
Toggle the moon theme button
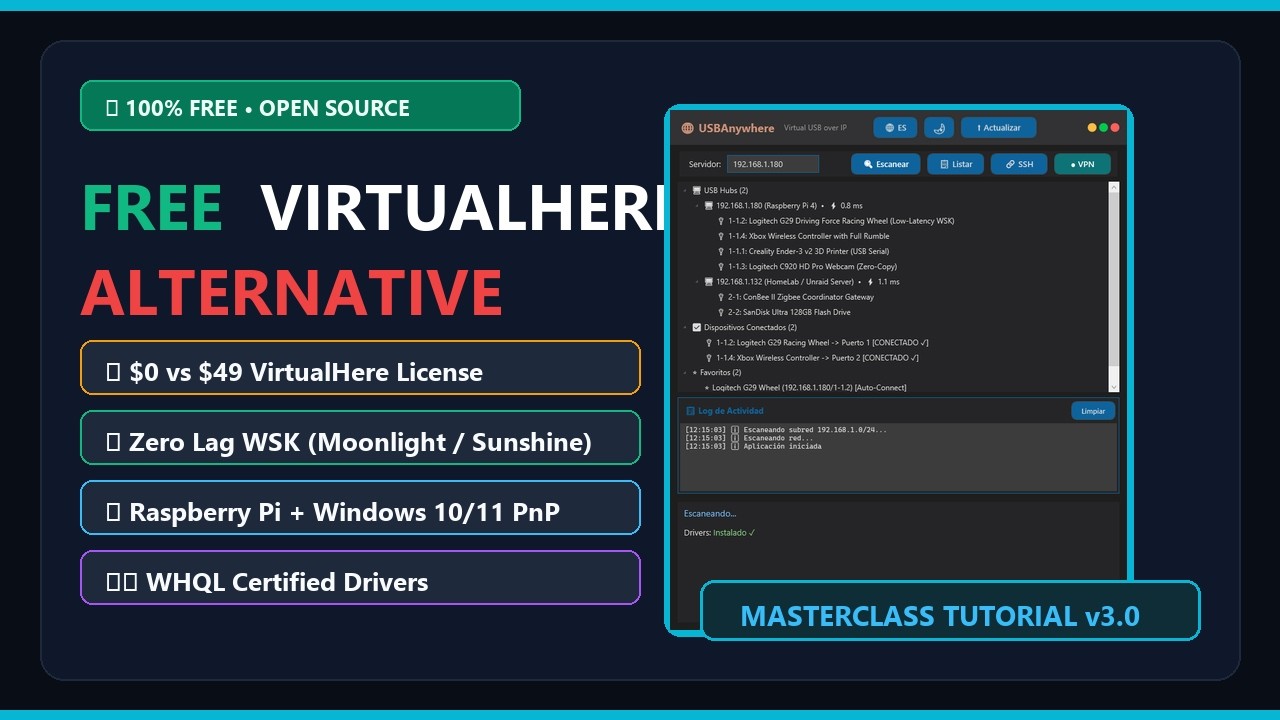click(x=938, y=128)
